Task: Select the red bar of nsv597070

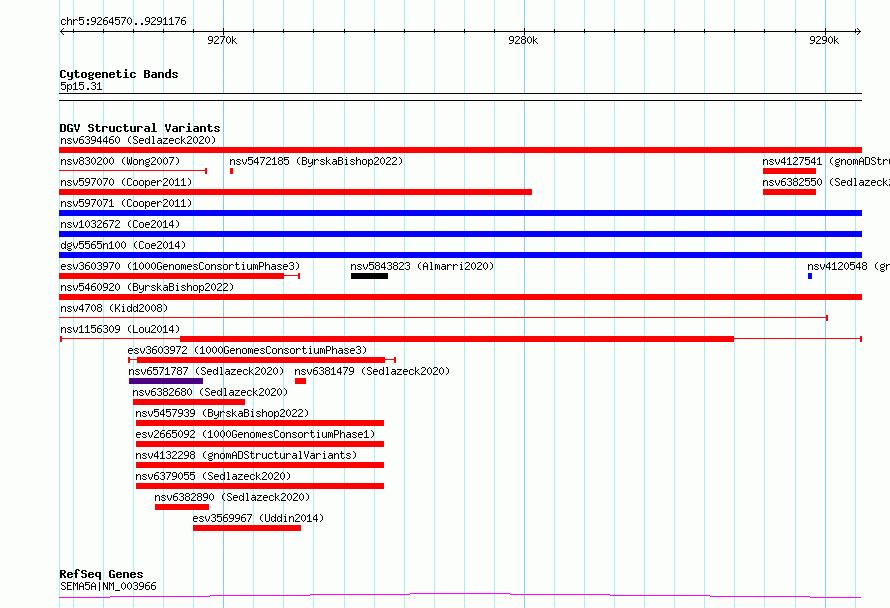Action: pyautogui.click(x=295, y=192)
